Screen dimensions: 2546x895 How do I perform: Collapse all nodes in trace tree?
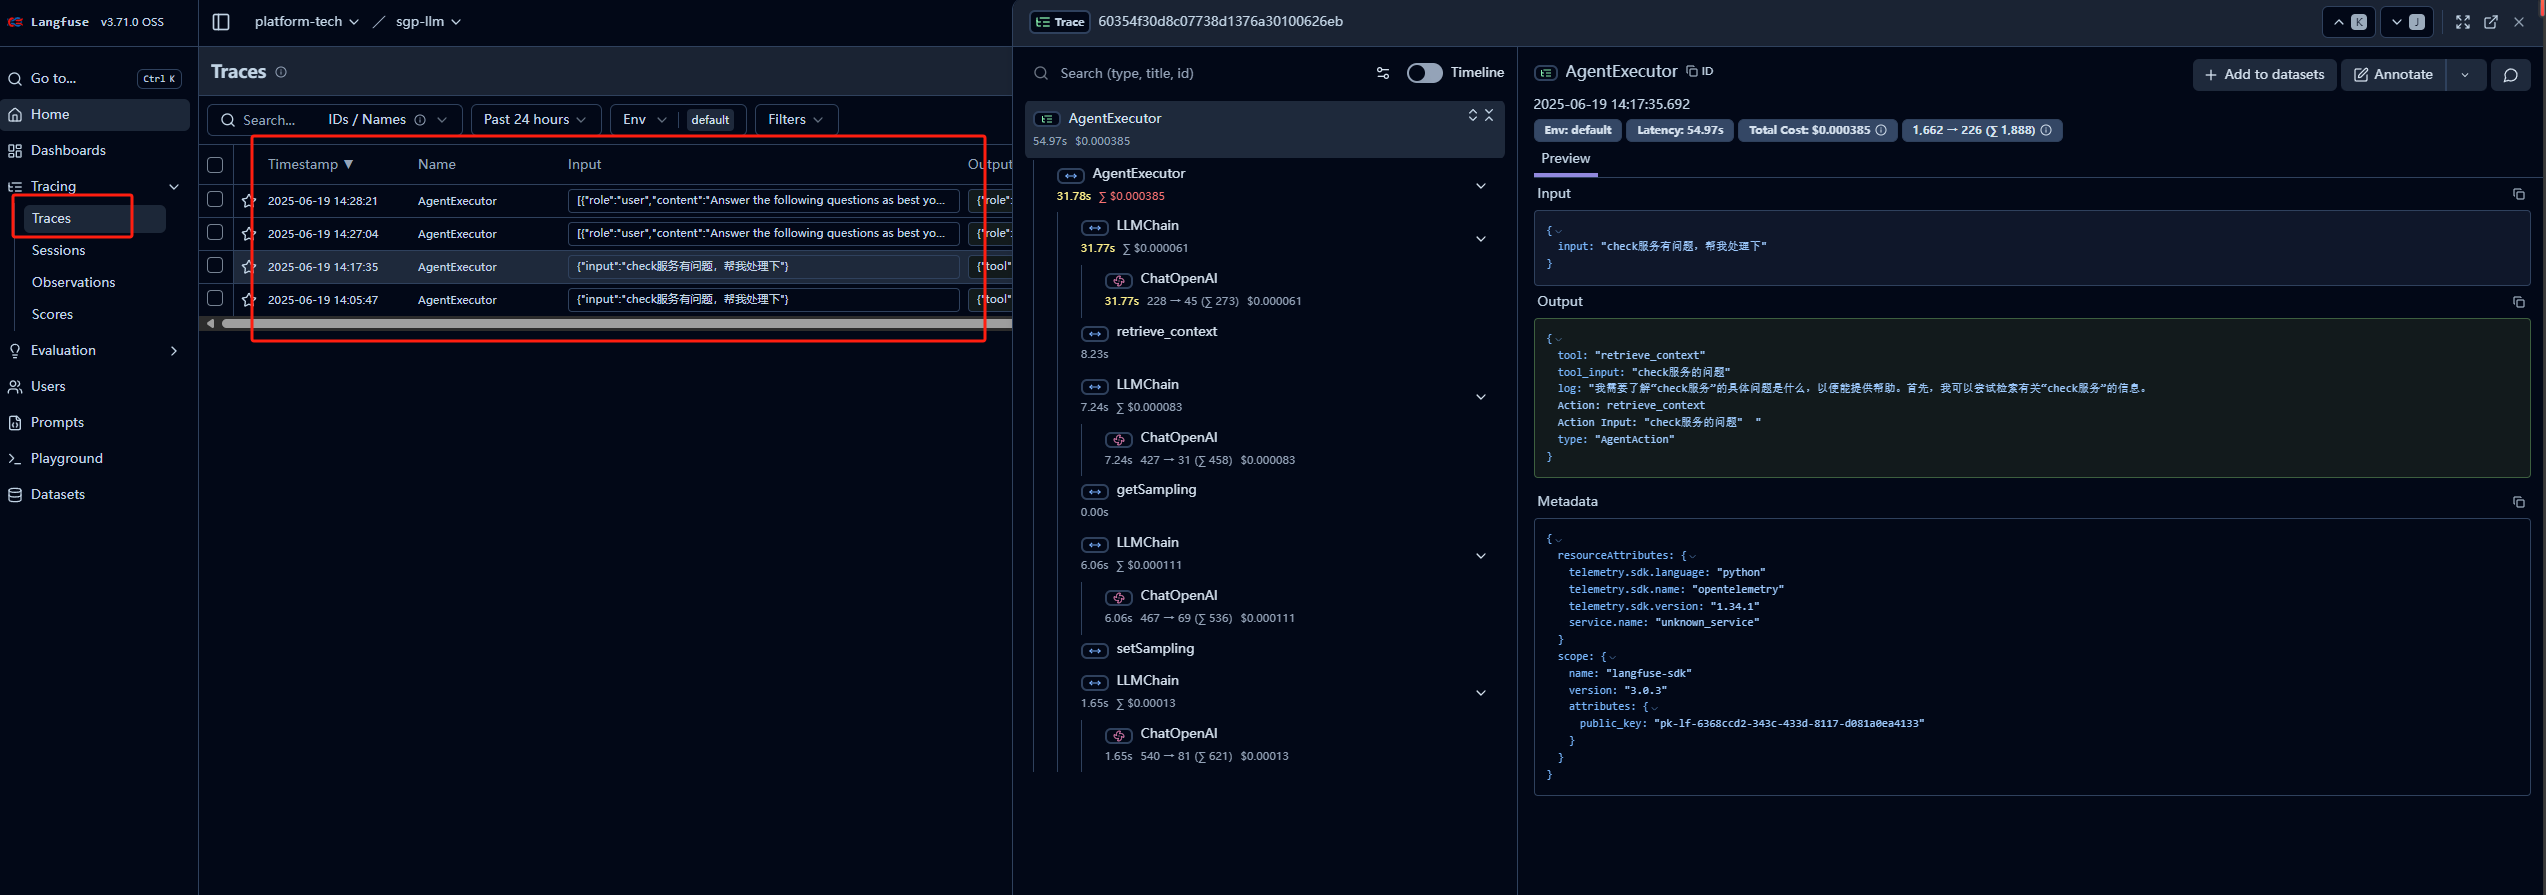click(x=1489, y=116)
